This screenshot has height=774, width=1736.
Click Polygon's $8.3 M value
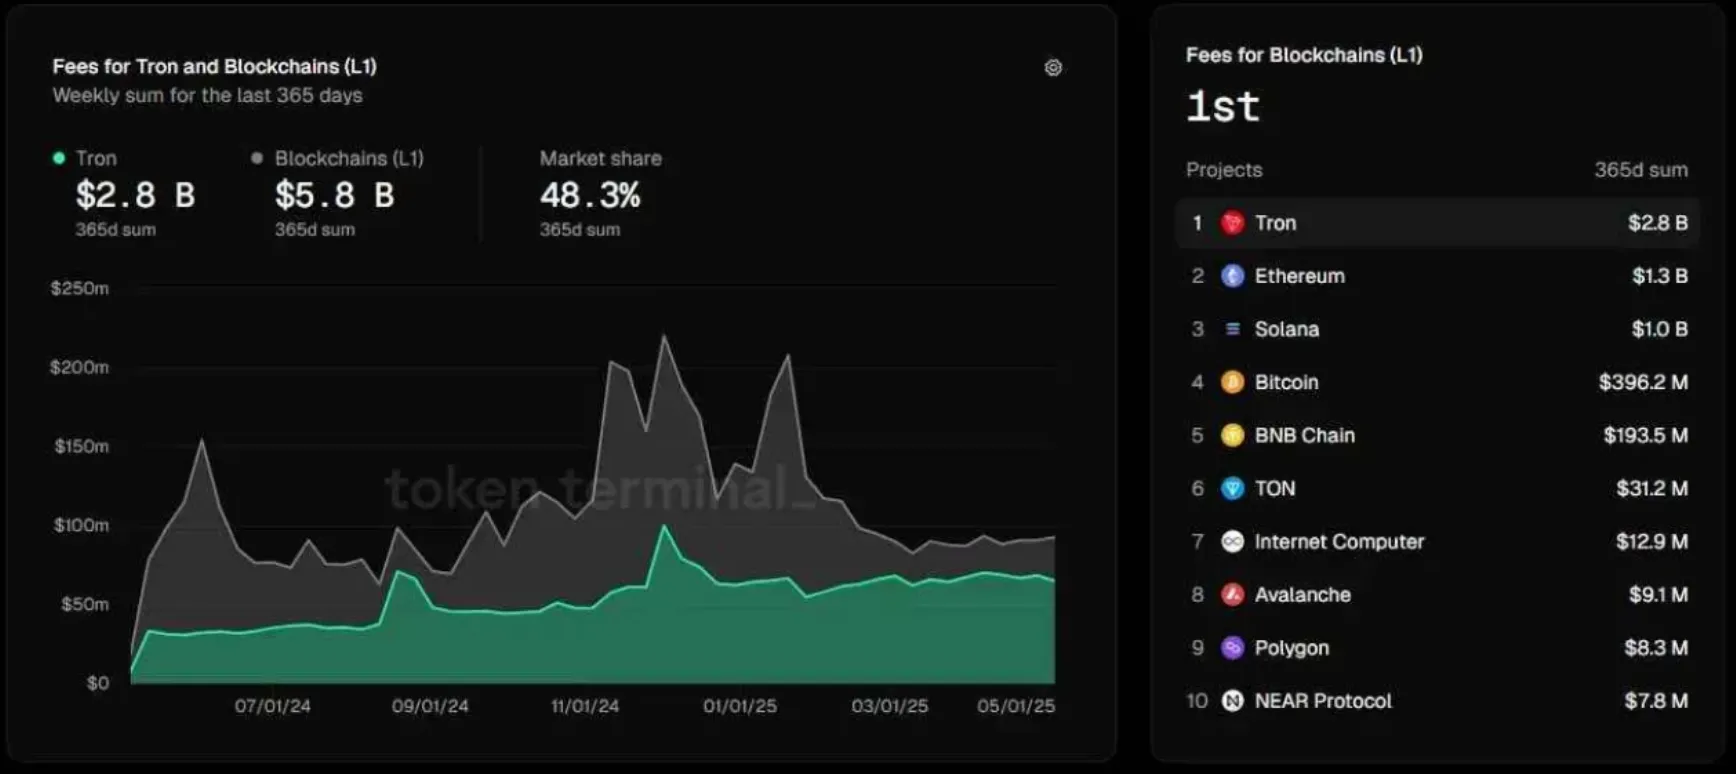pos(1656,648)
